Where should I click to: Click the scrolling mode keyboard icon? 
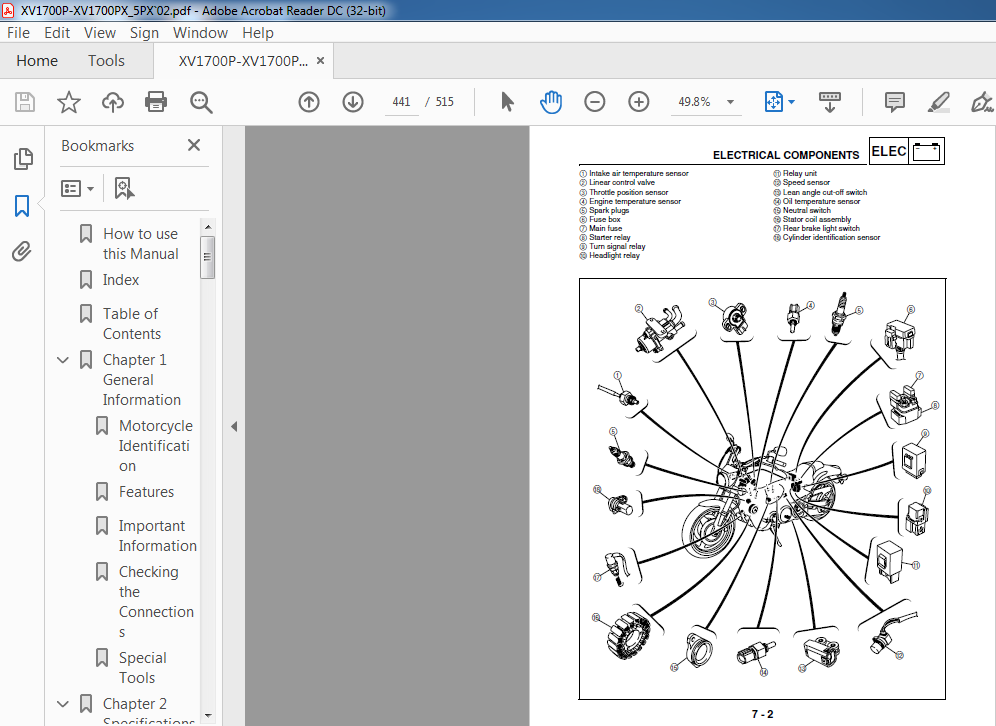point(830,102)
